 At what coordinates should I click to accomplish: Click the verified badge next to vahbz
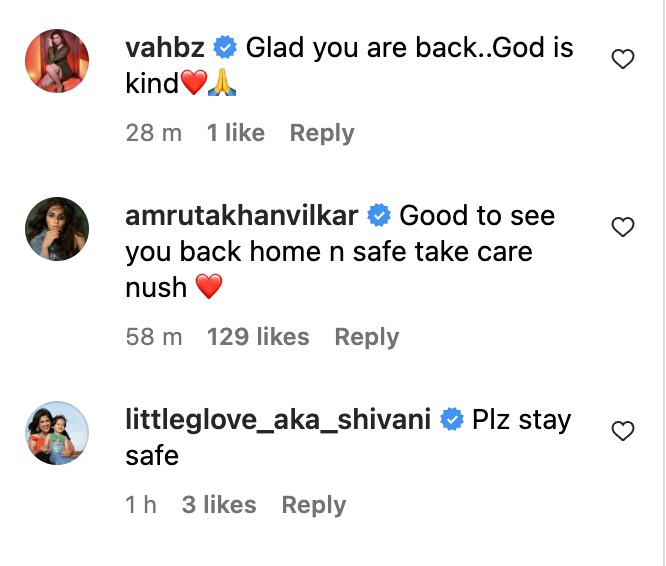(x=225, y=47)
